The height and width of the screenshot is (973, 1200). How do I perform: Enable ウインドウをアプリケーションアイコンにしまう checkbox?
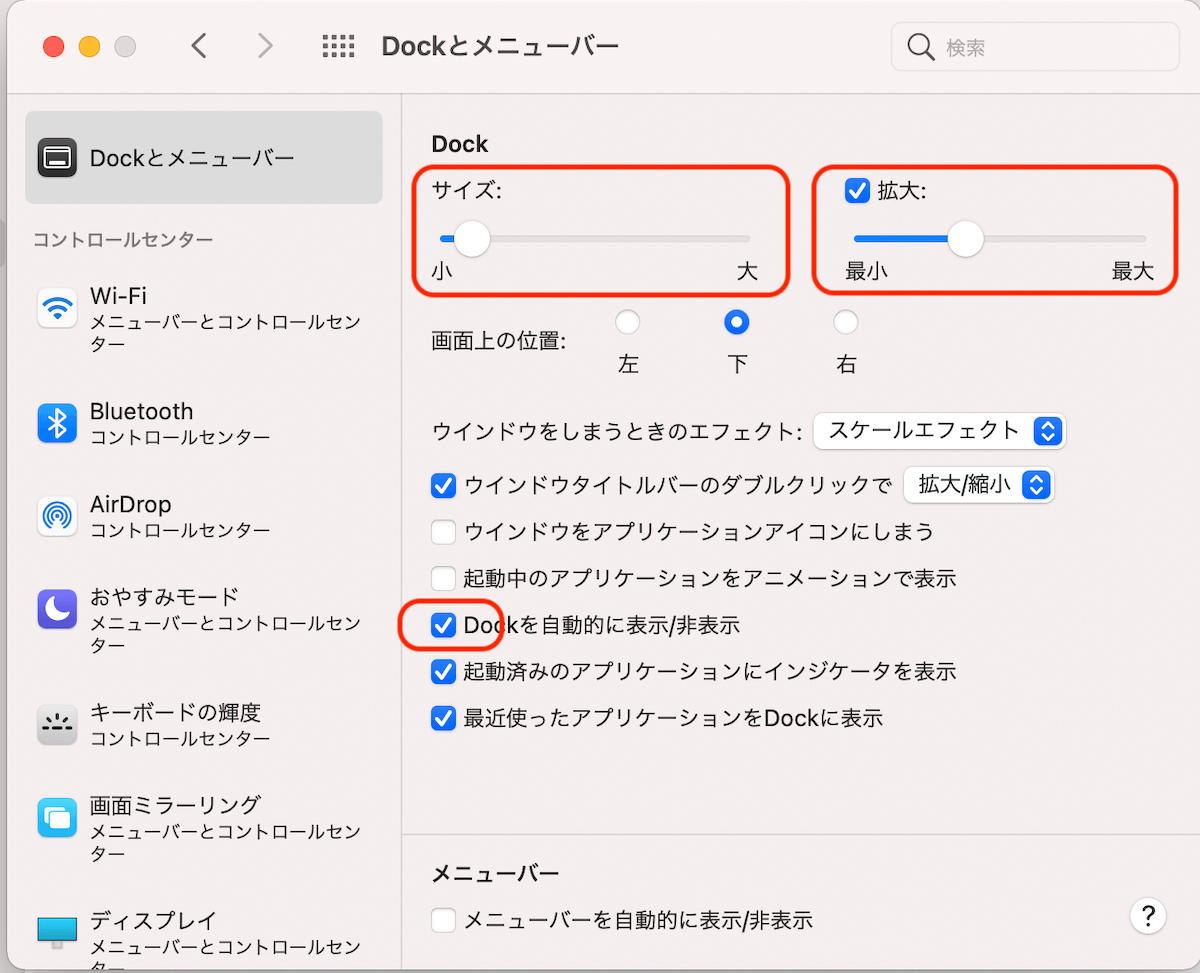(x=443, y=532)
